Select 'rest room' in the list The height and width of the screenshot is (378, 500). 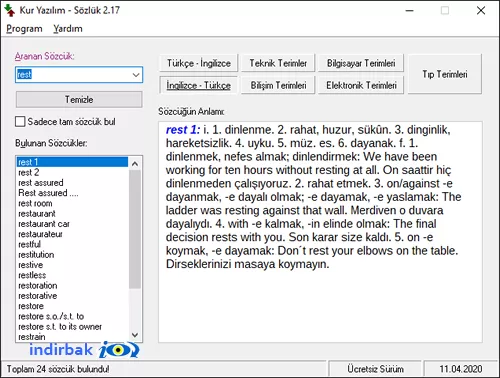coord(72,203)
